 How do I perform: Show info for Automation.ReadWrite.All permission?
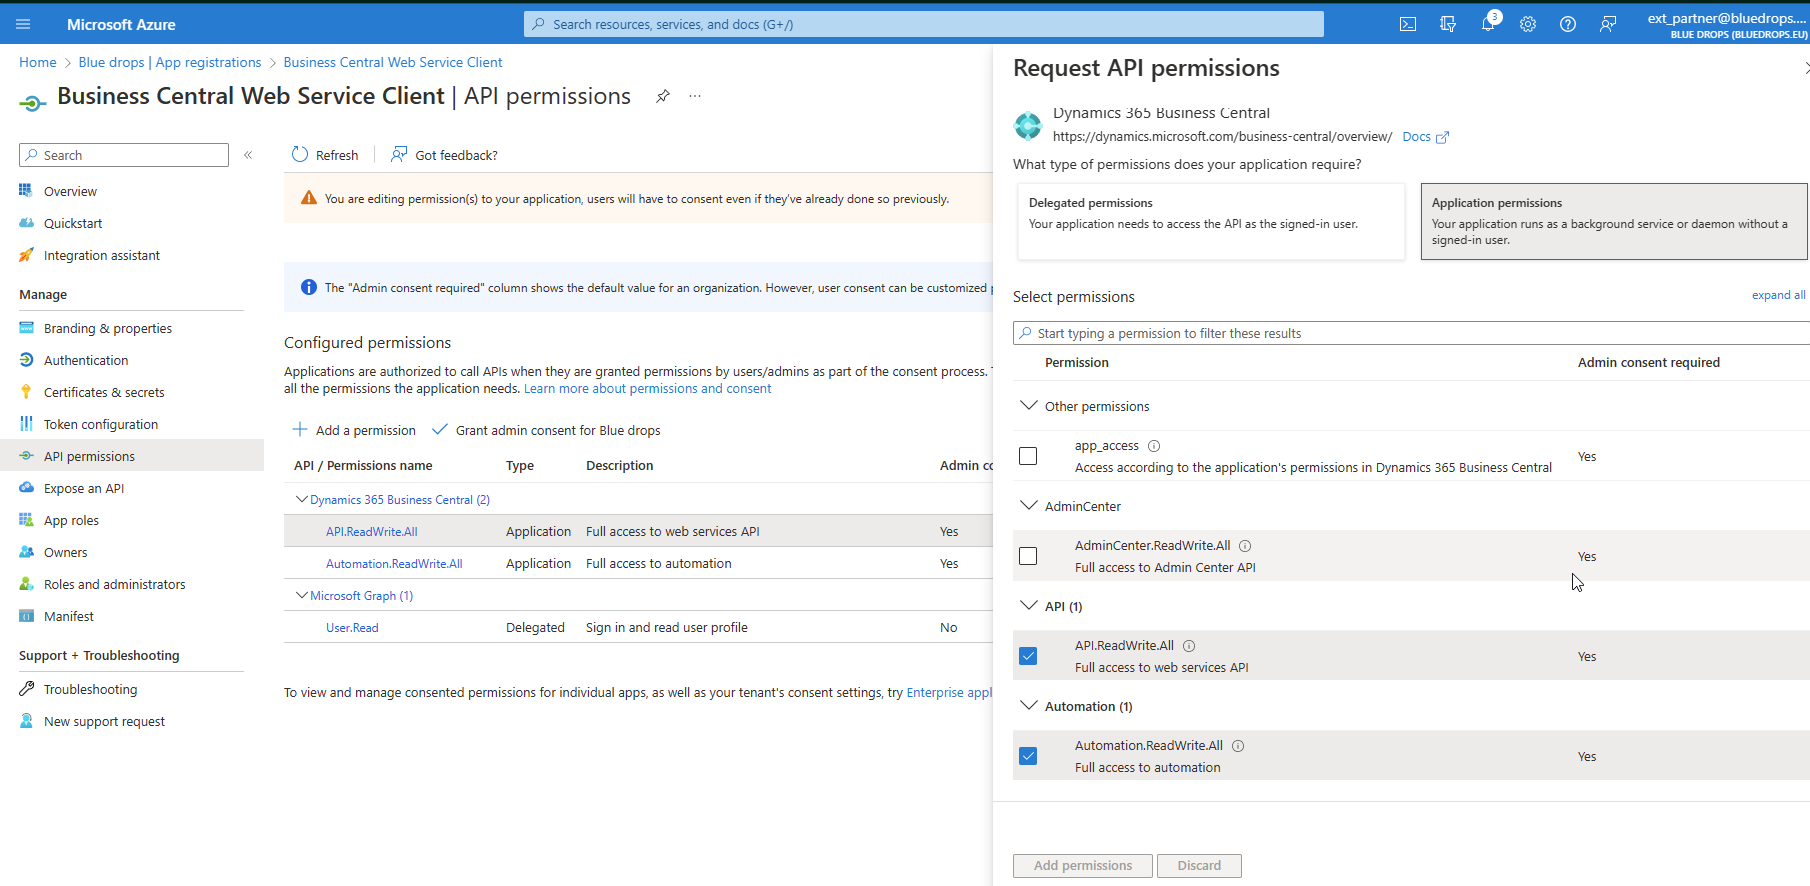[x=1238, y=746]
